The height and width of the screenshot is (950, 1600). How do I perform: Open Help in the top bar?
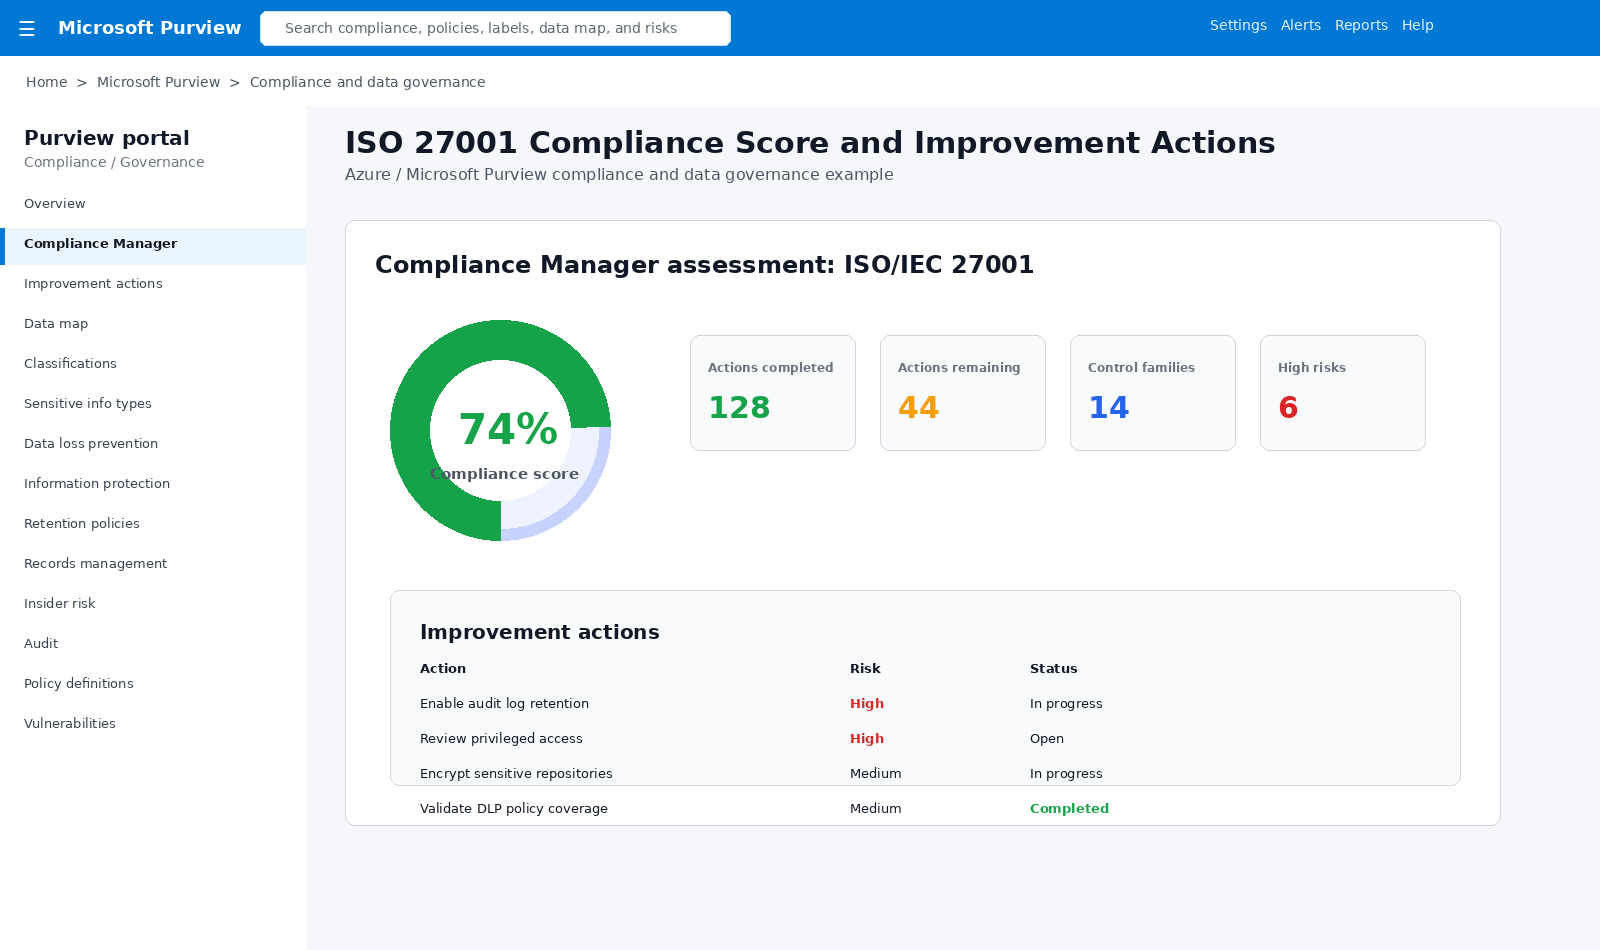pyautogui.click(x=1417, y=25)
